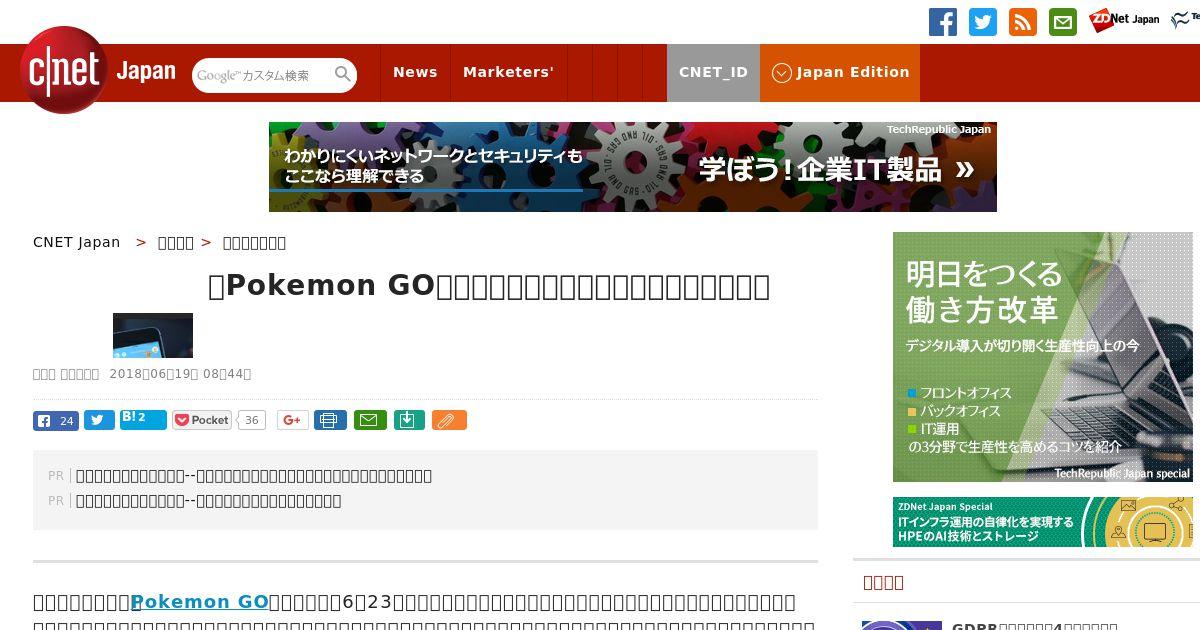Image resolution: width=1200 pixels, height=630 pixels.
Task: Open the ZDNet Japan logo link
Action: pos(1124,20)
